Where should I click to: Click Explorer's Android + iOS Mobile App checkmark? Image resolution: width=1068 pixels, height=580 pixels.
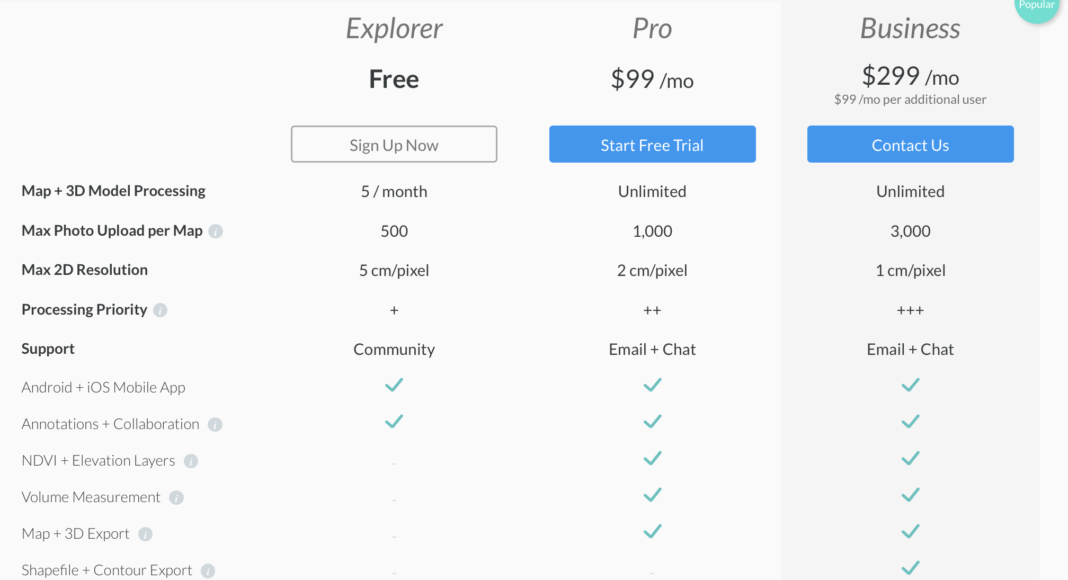coord(394,385)
